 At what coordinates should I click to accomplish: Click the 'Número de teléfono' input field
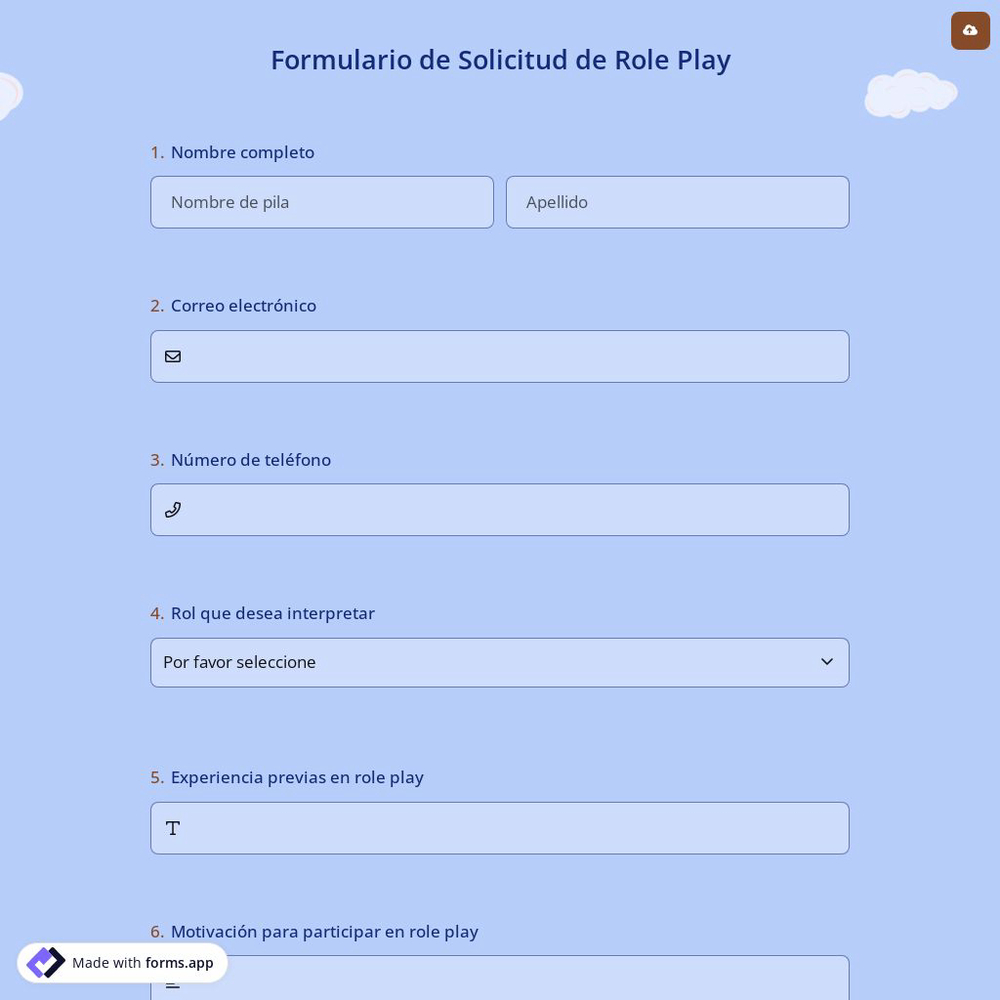[x=500, y=510]
